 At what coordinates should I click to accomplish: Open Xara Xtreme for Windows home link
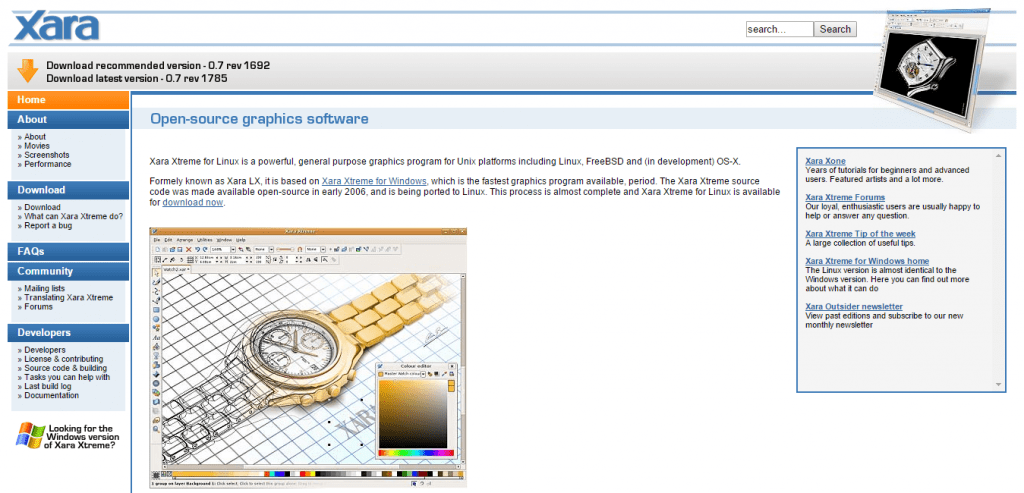[x=867, y=261]
